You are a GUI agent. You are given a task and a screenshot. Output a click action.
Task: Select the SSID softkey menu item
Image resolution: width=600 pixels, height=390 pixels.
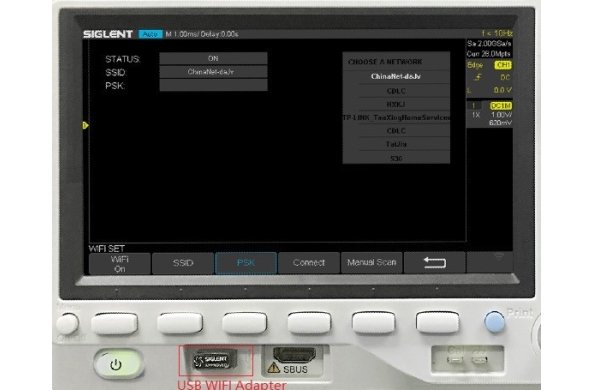click(x=183, y=263)
